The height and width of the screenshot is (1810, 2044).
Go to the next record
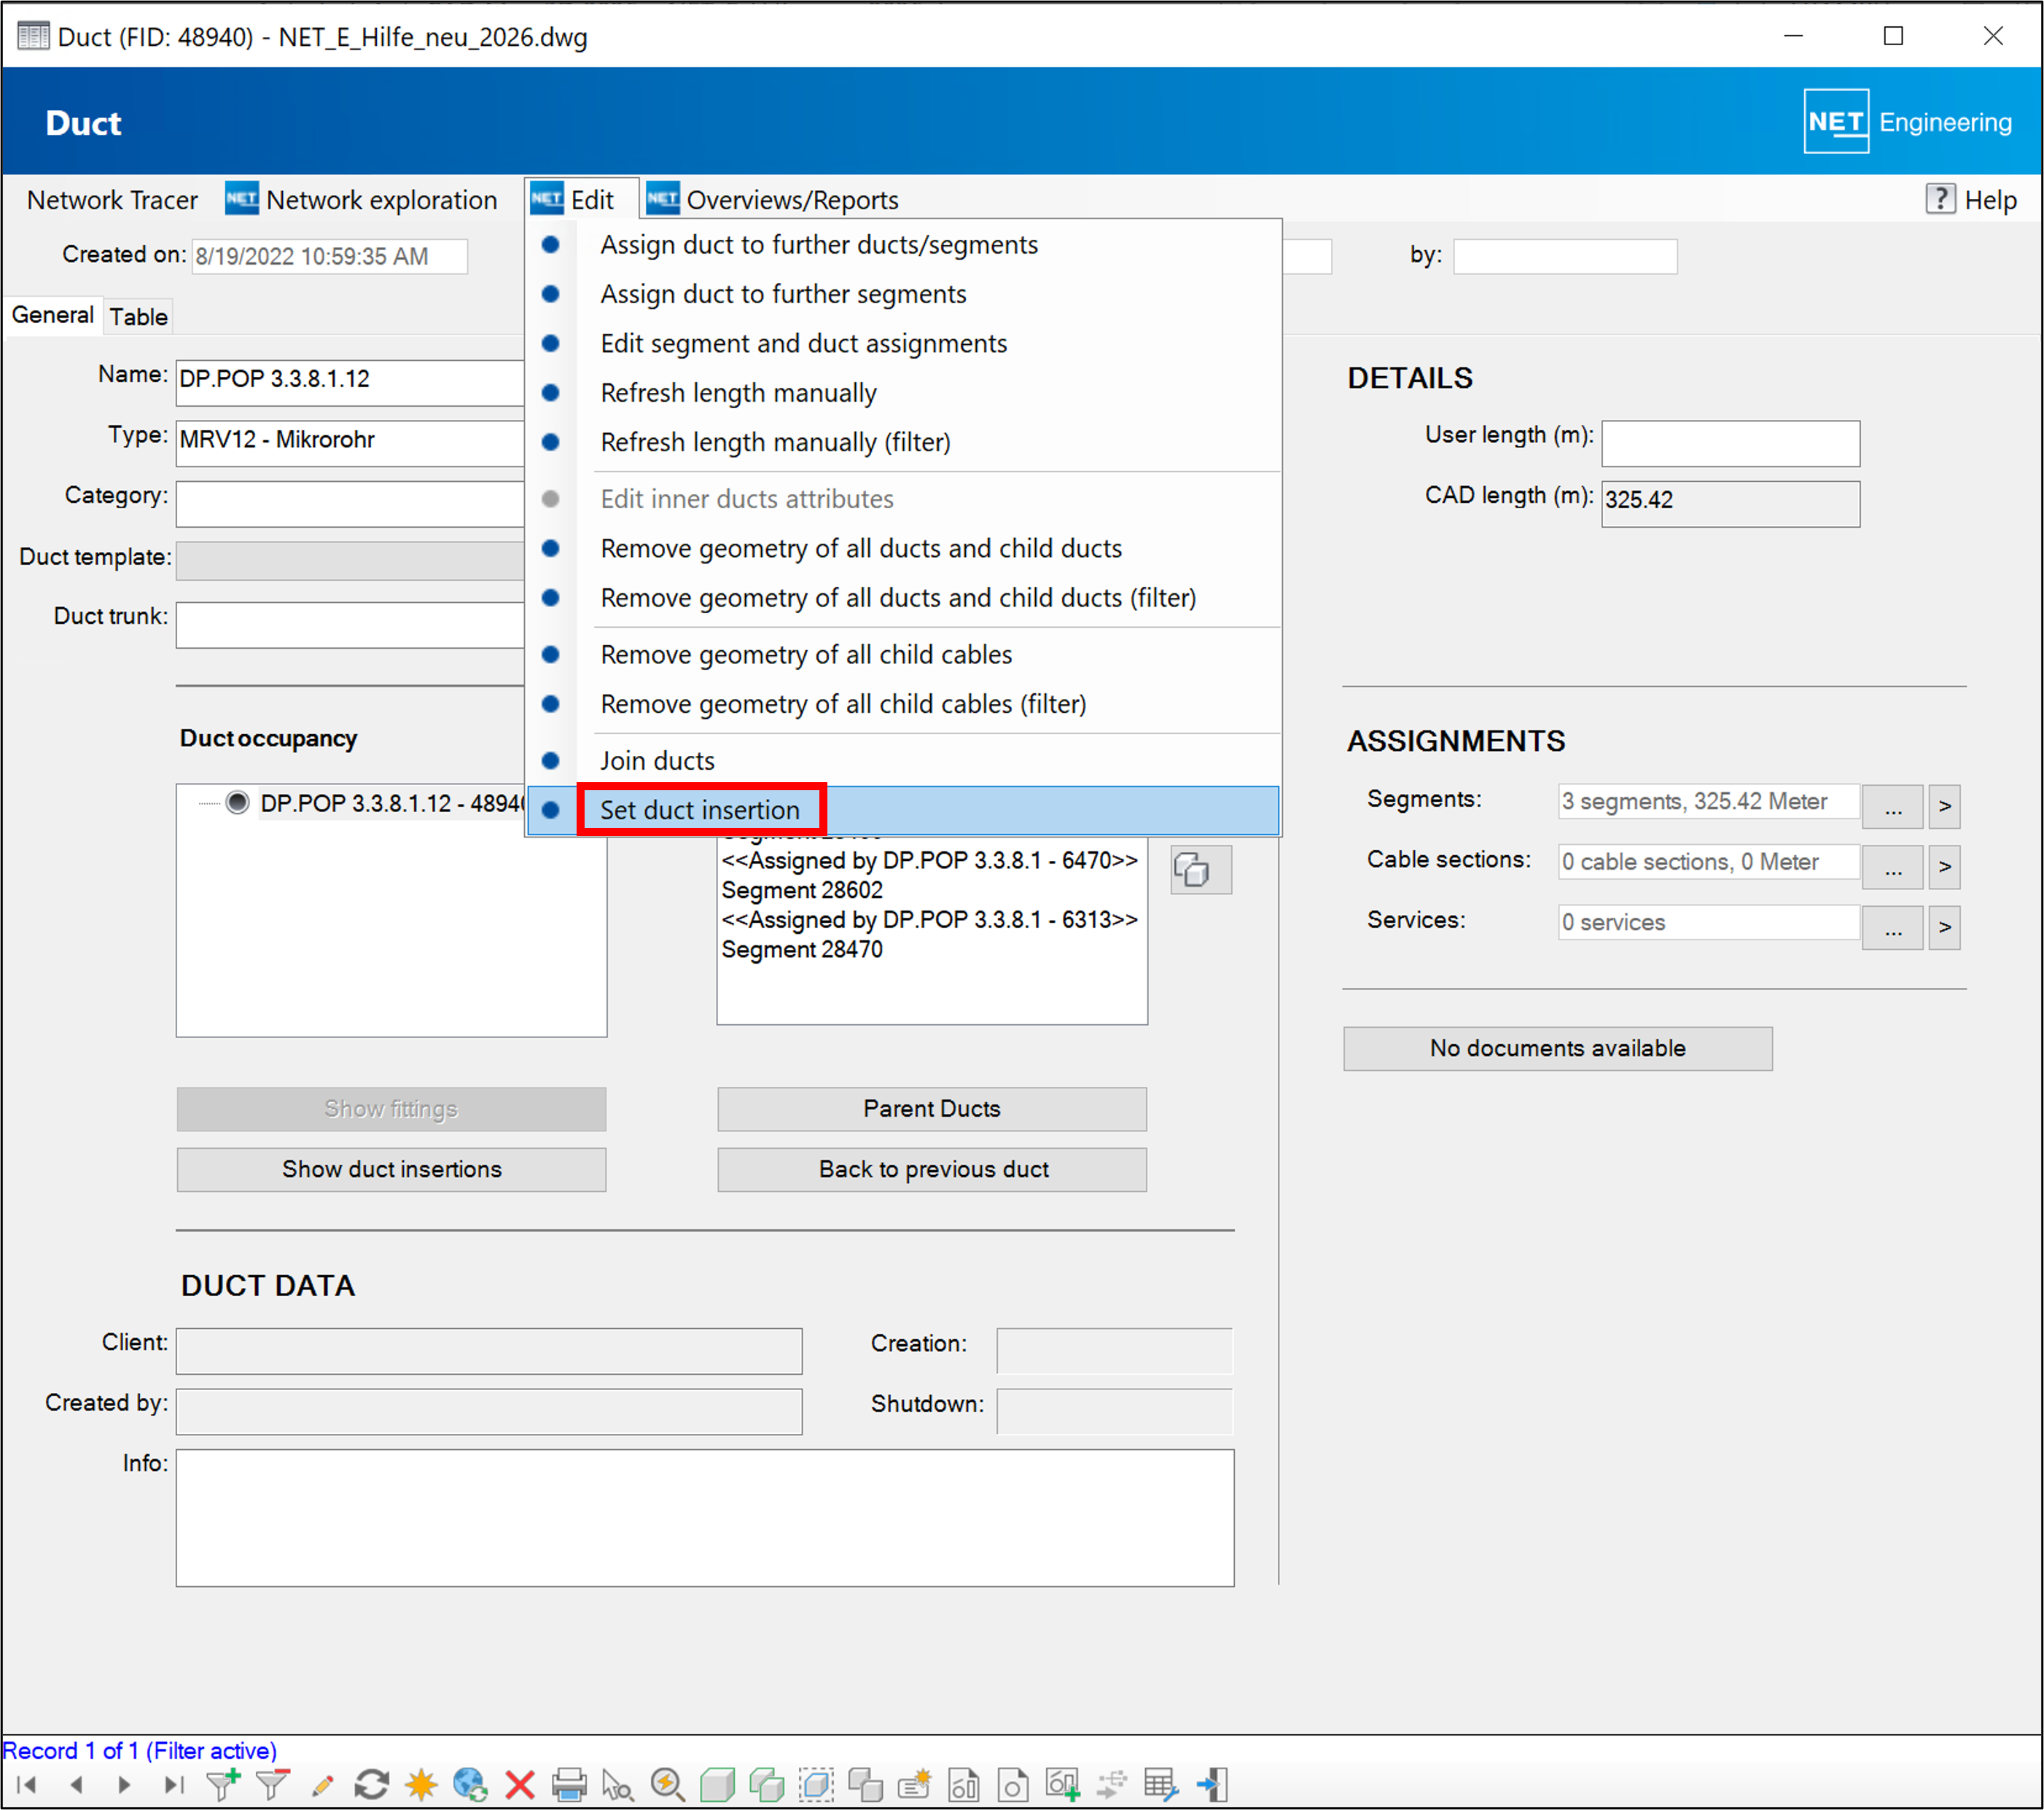(124, 1785)
